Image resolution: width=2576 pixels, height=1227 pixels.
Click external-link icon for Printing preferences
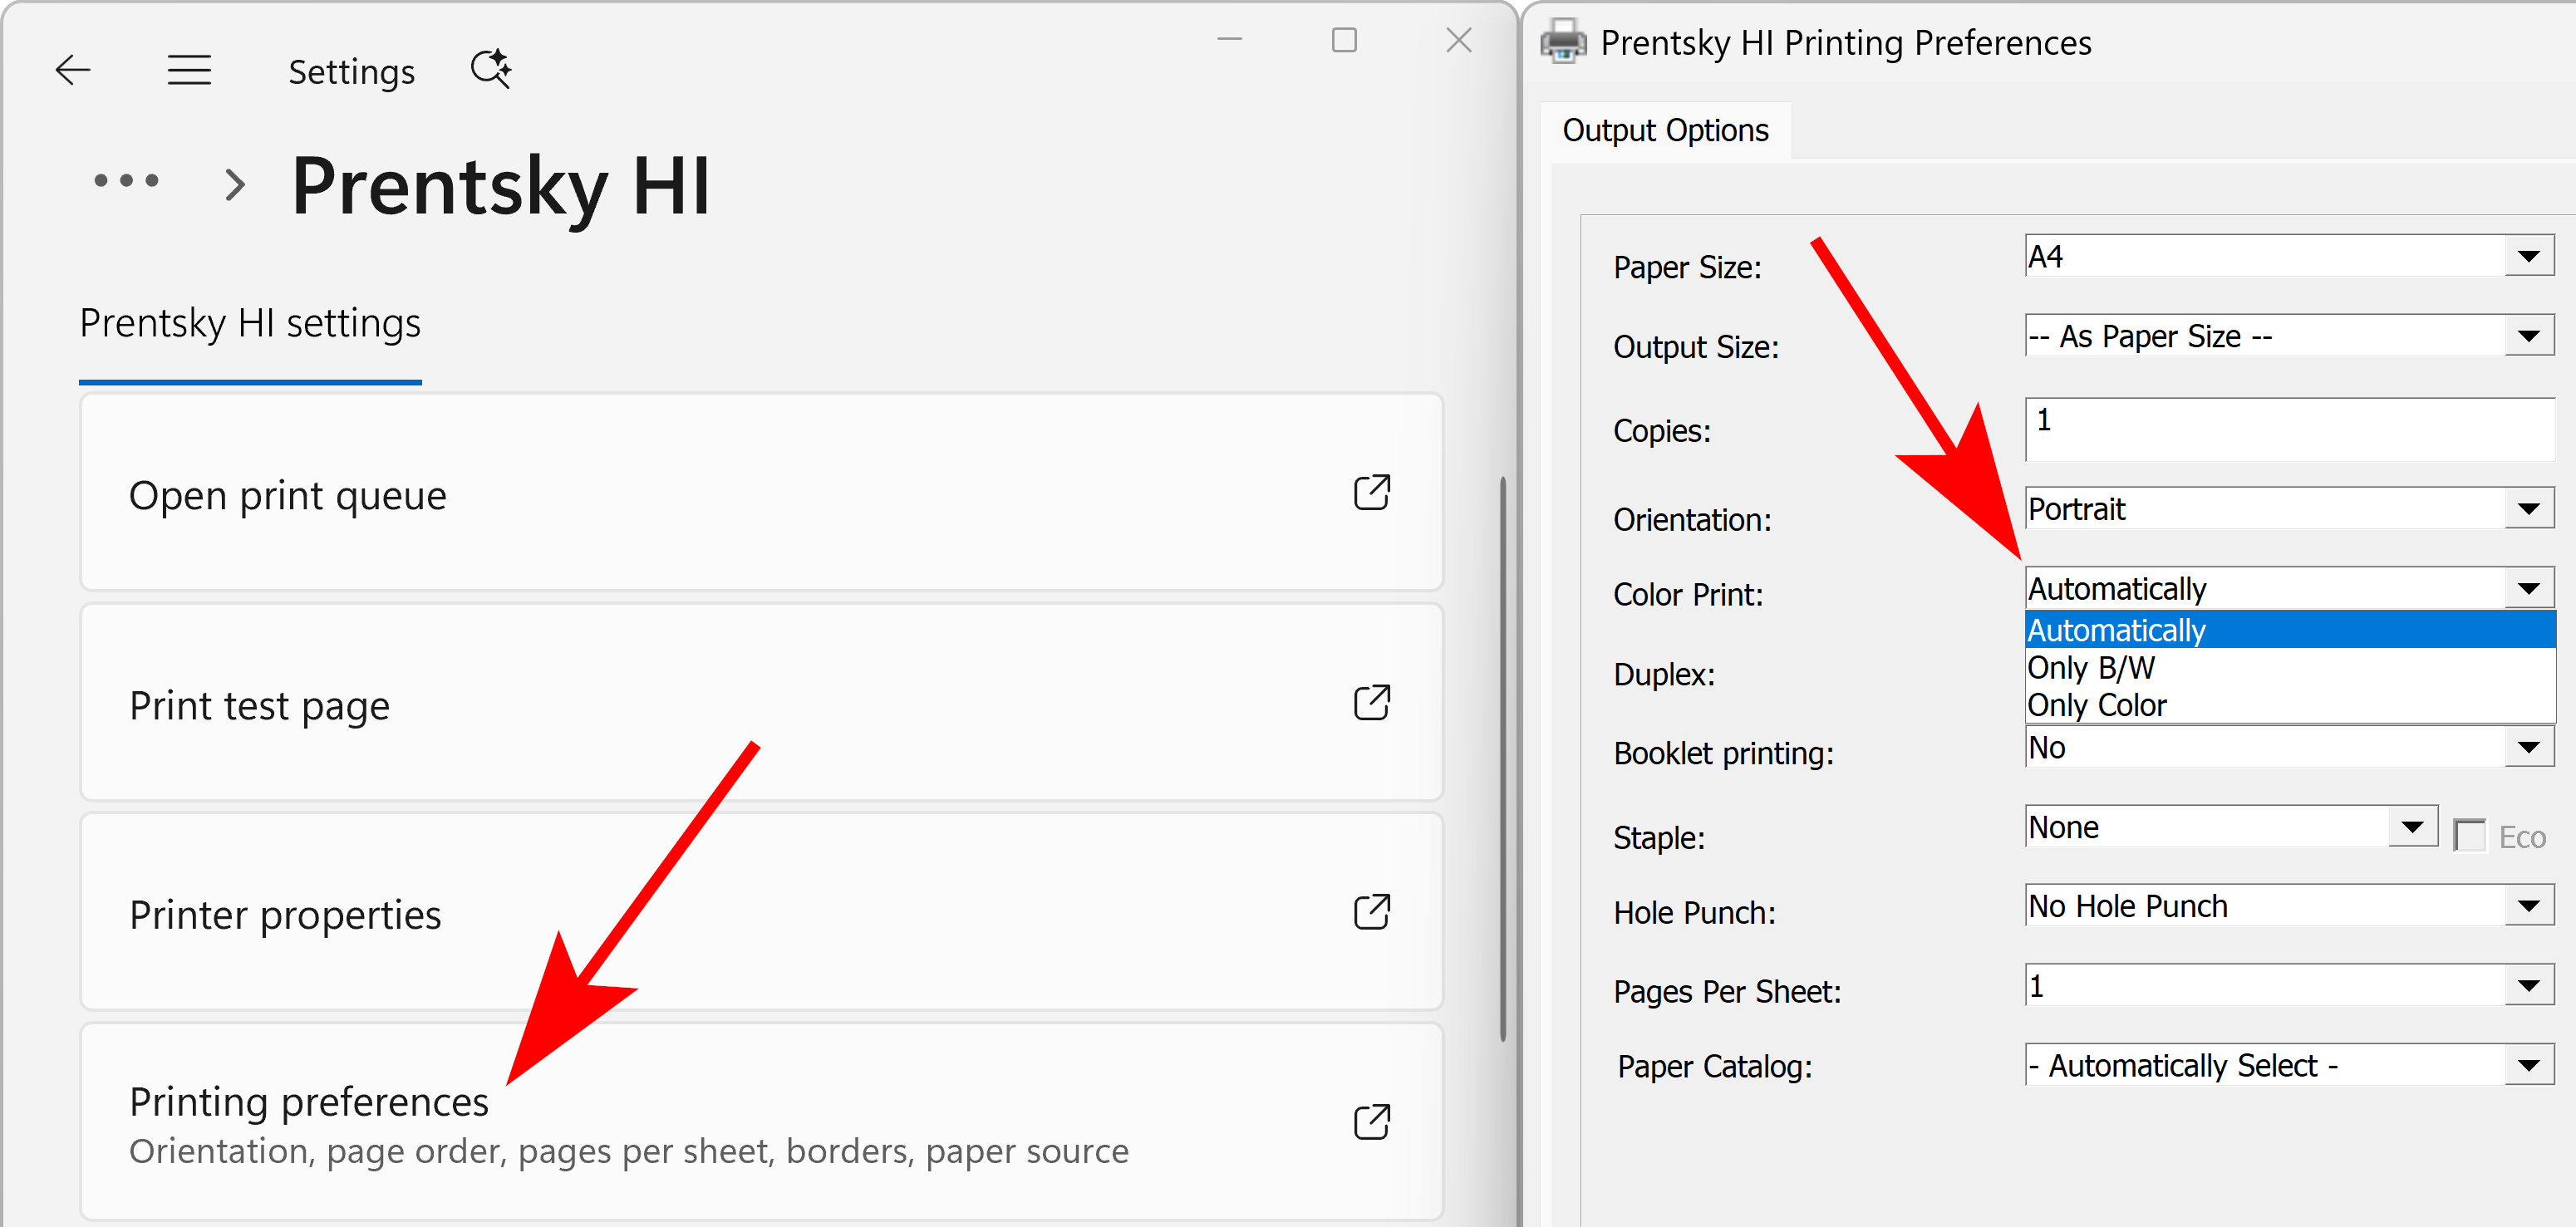click(x=1372, y=1121)
